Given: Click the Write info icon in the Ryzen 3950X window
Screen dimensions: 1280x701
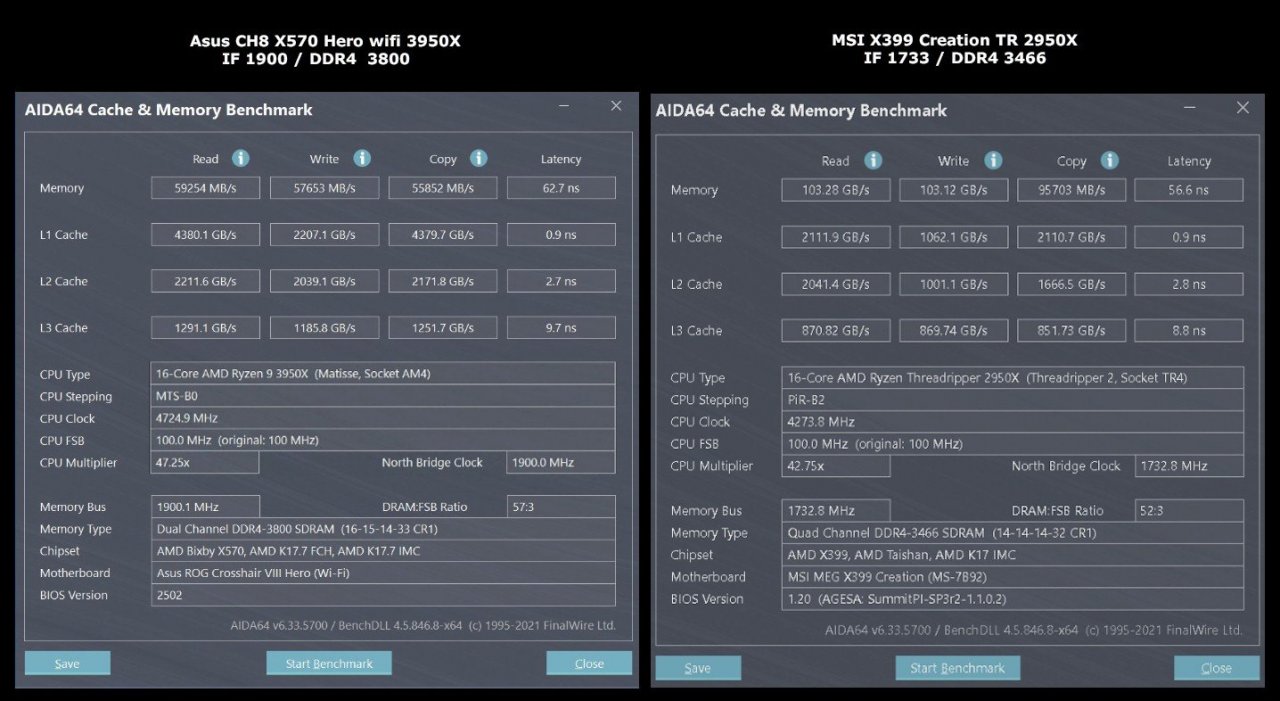Looking at the screenshot, I should click(362, 159).
